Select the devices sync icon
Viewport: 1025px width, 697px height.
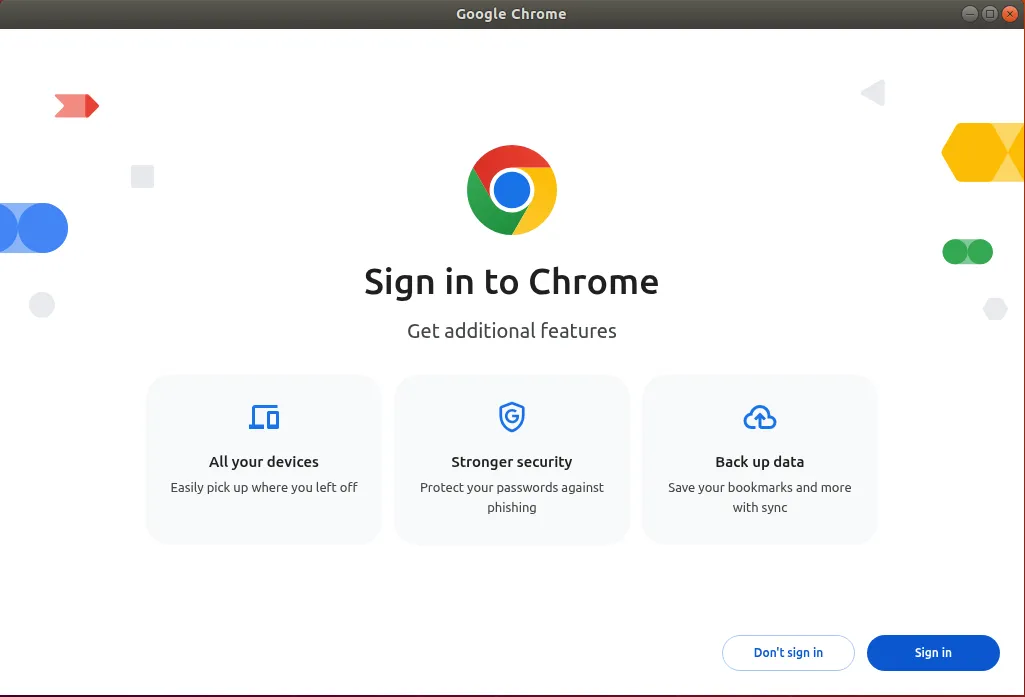point(263,417)
